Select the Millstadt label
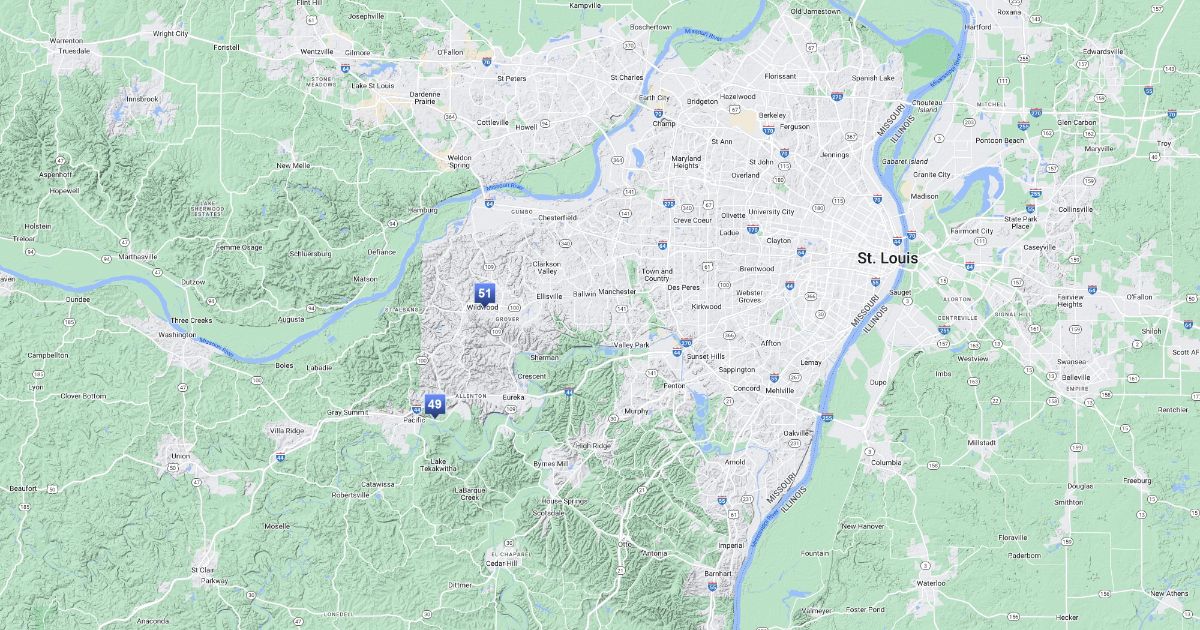Image resolution: width=1200 pixels, height=630 pixels. (981, 441)
